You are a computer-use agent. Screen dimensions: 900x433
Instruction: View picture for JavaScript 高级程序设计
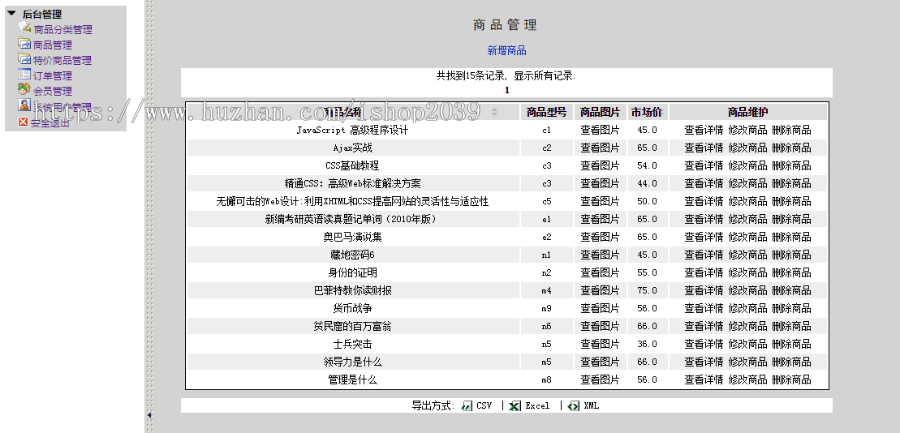[x=600, y=130]
